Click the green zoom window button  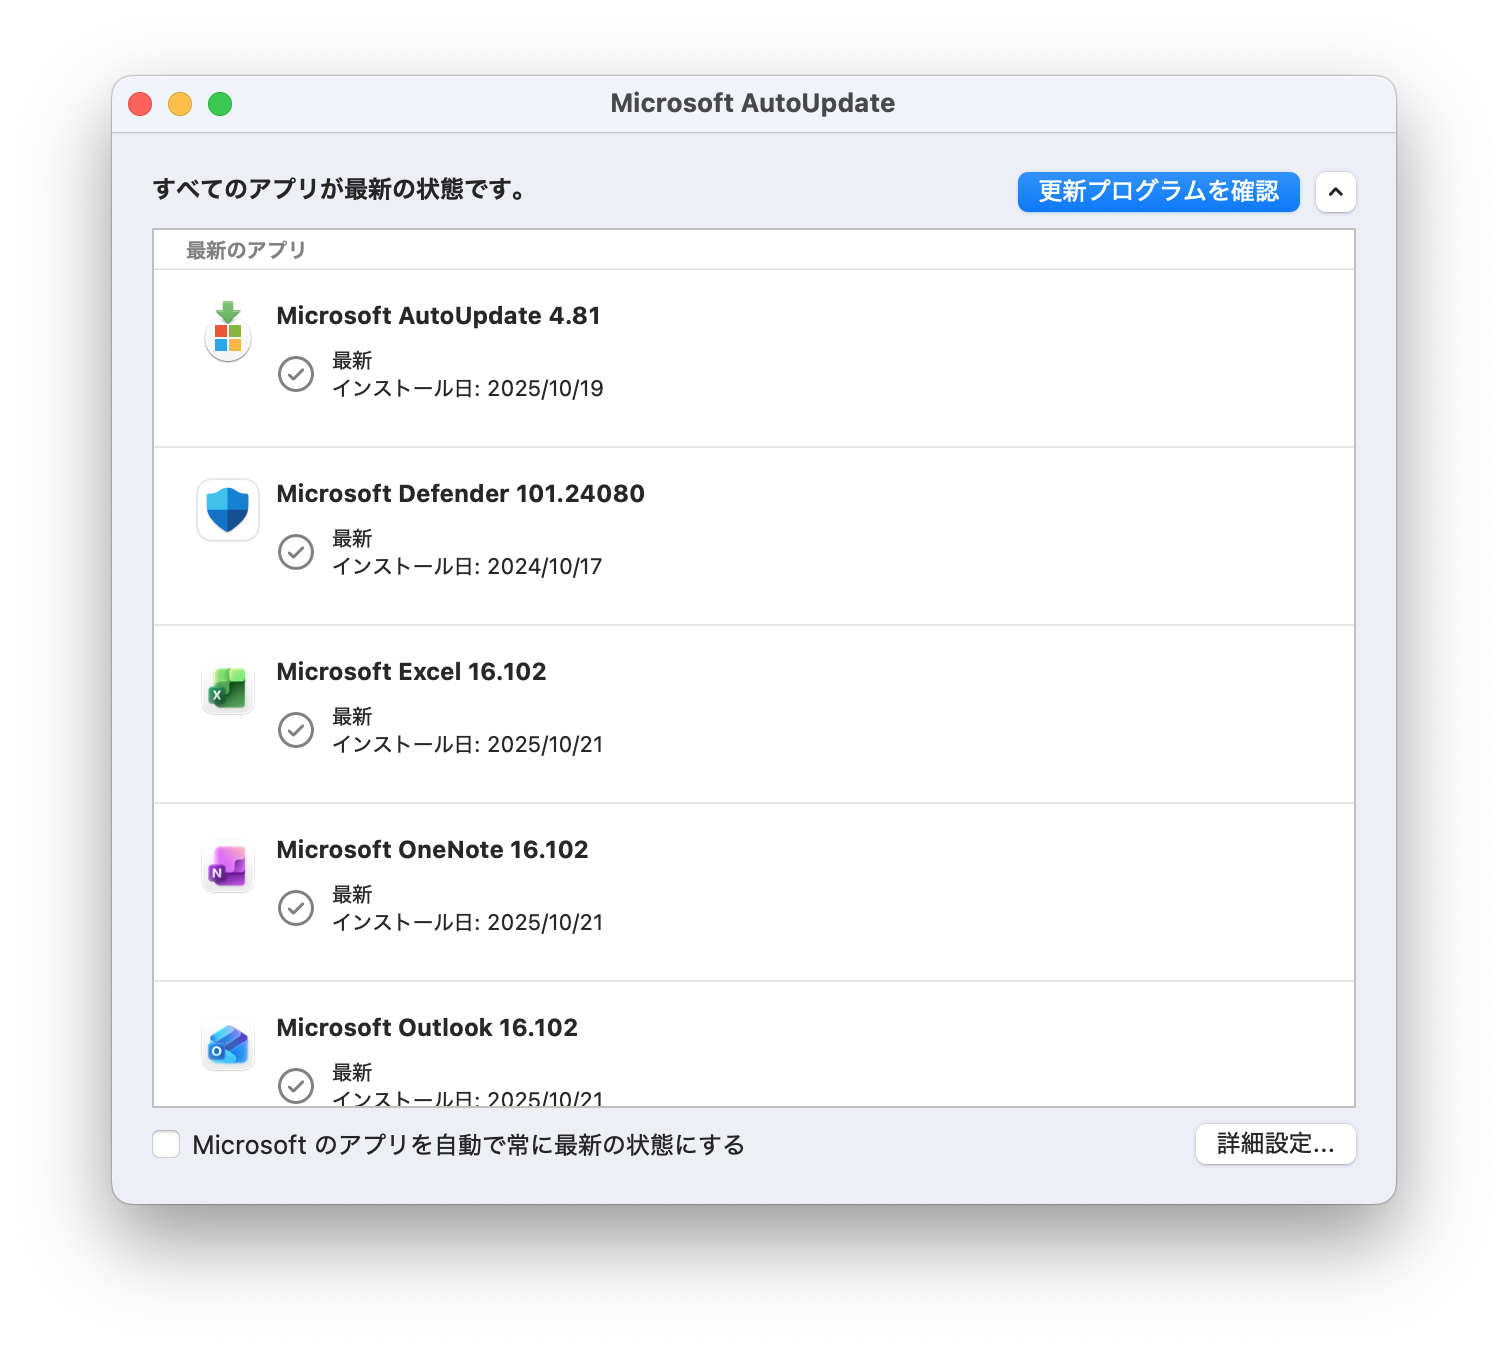coord(220,104)
